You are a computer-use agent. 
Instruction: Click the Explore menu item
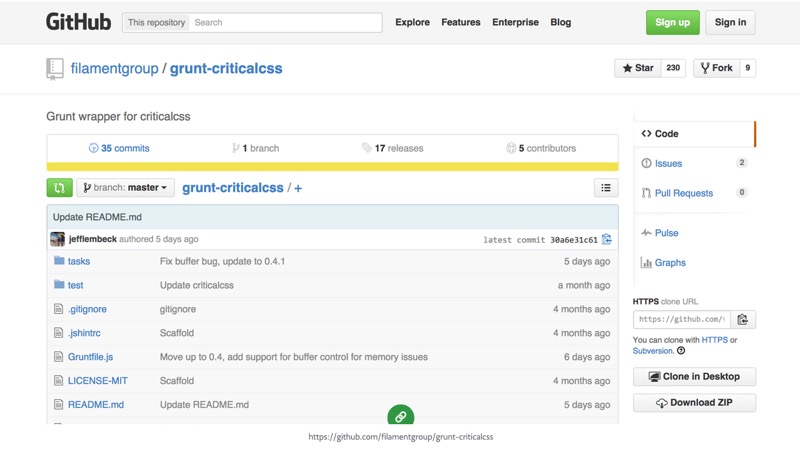tap(412, 22)
